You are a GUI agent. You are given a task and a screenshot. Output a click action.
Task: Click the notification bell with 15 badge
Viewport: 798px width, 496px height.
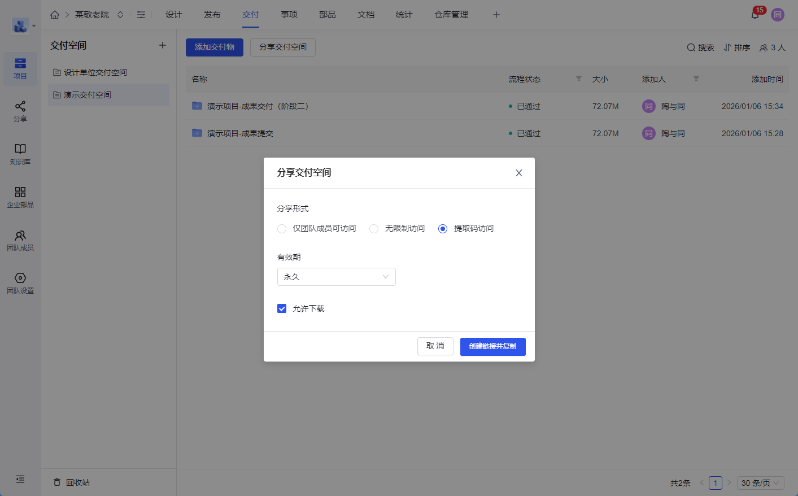(755, 15)
